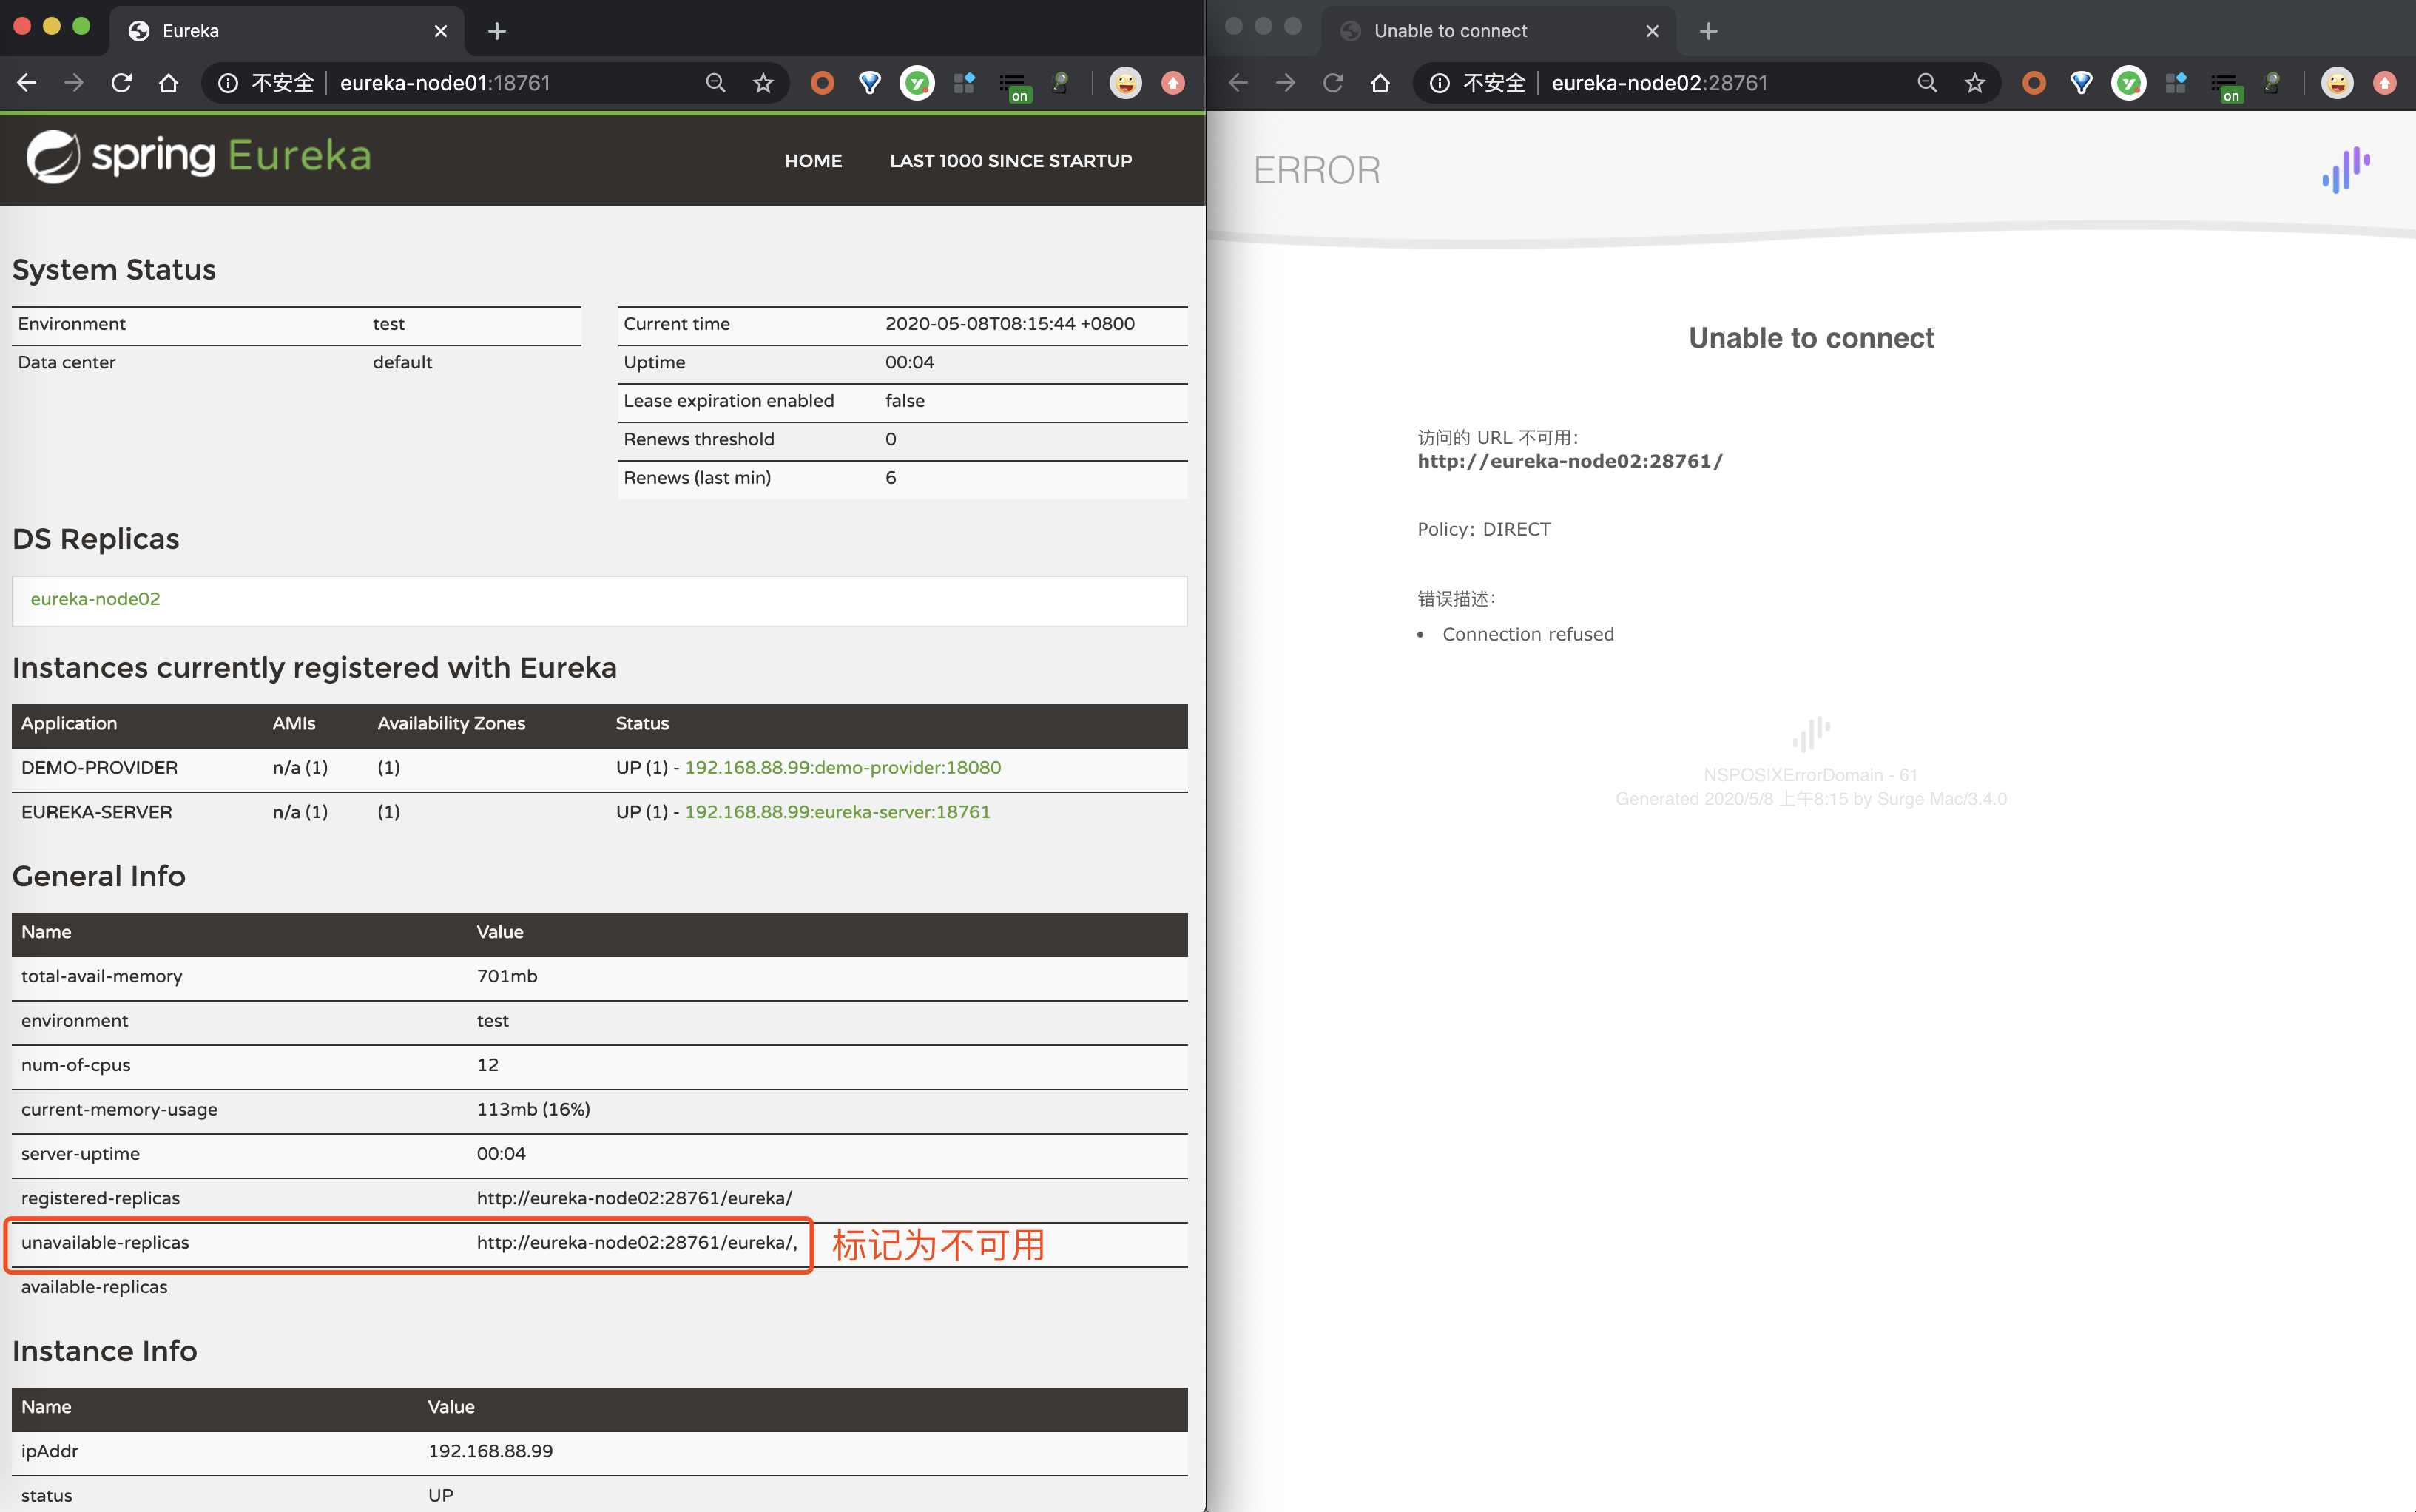Bookmark the eureka-node02 page with the star

click(1974, 83)
